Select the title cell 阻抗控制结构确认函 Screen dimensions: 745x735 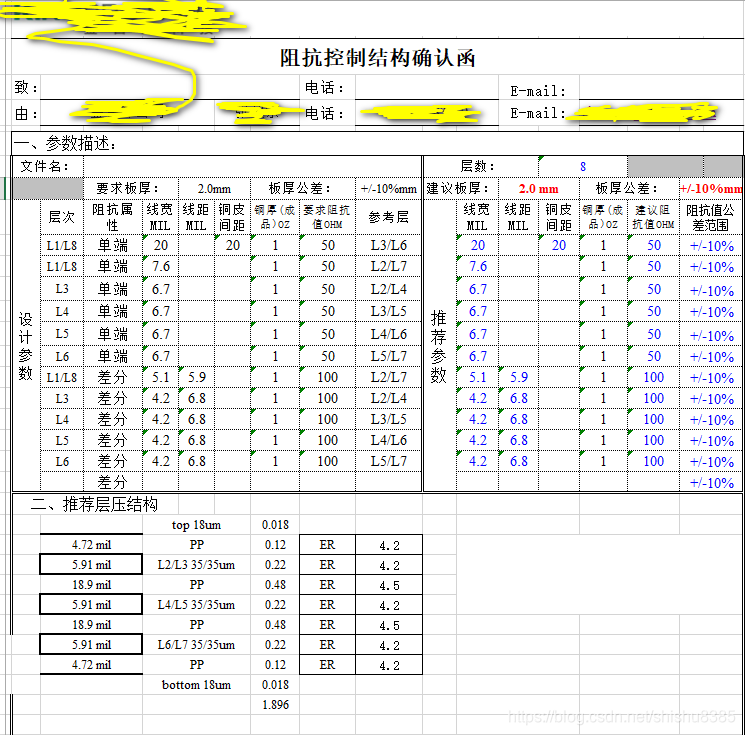coord(377,58)
